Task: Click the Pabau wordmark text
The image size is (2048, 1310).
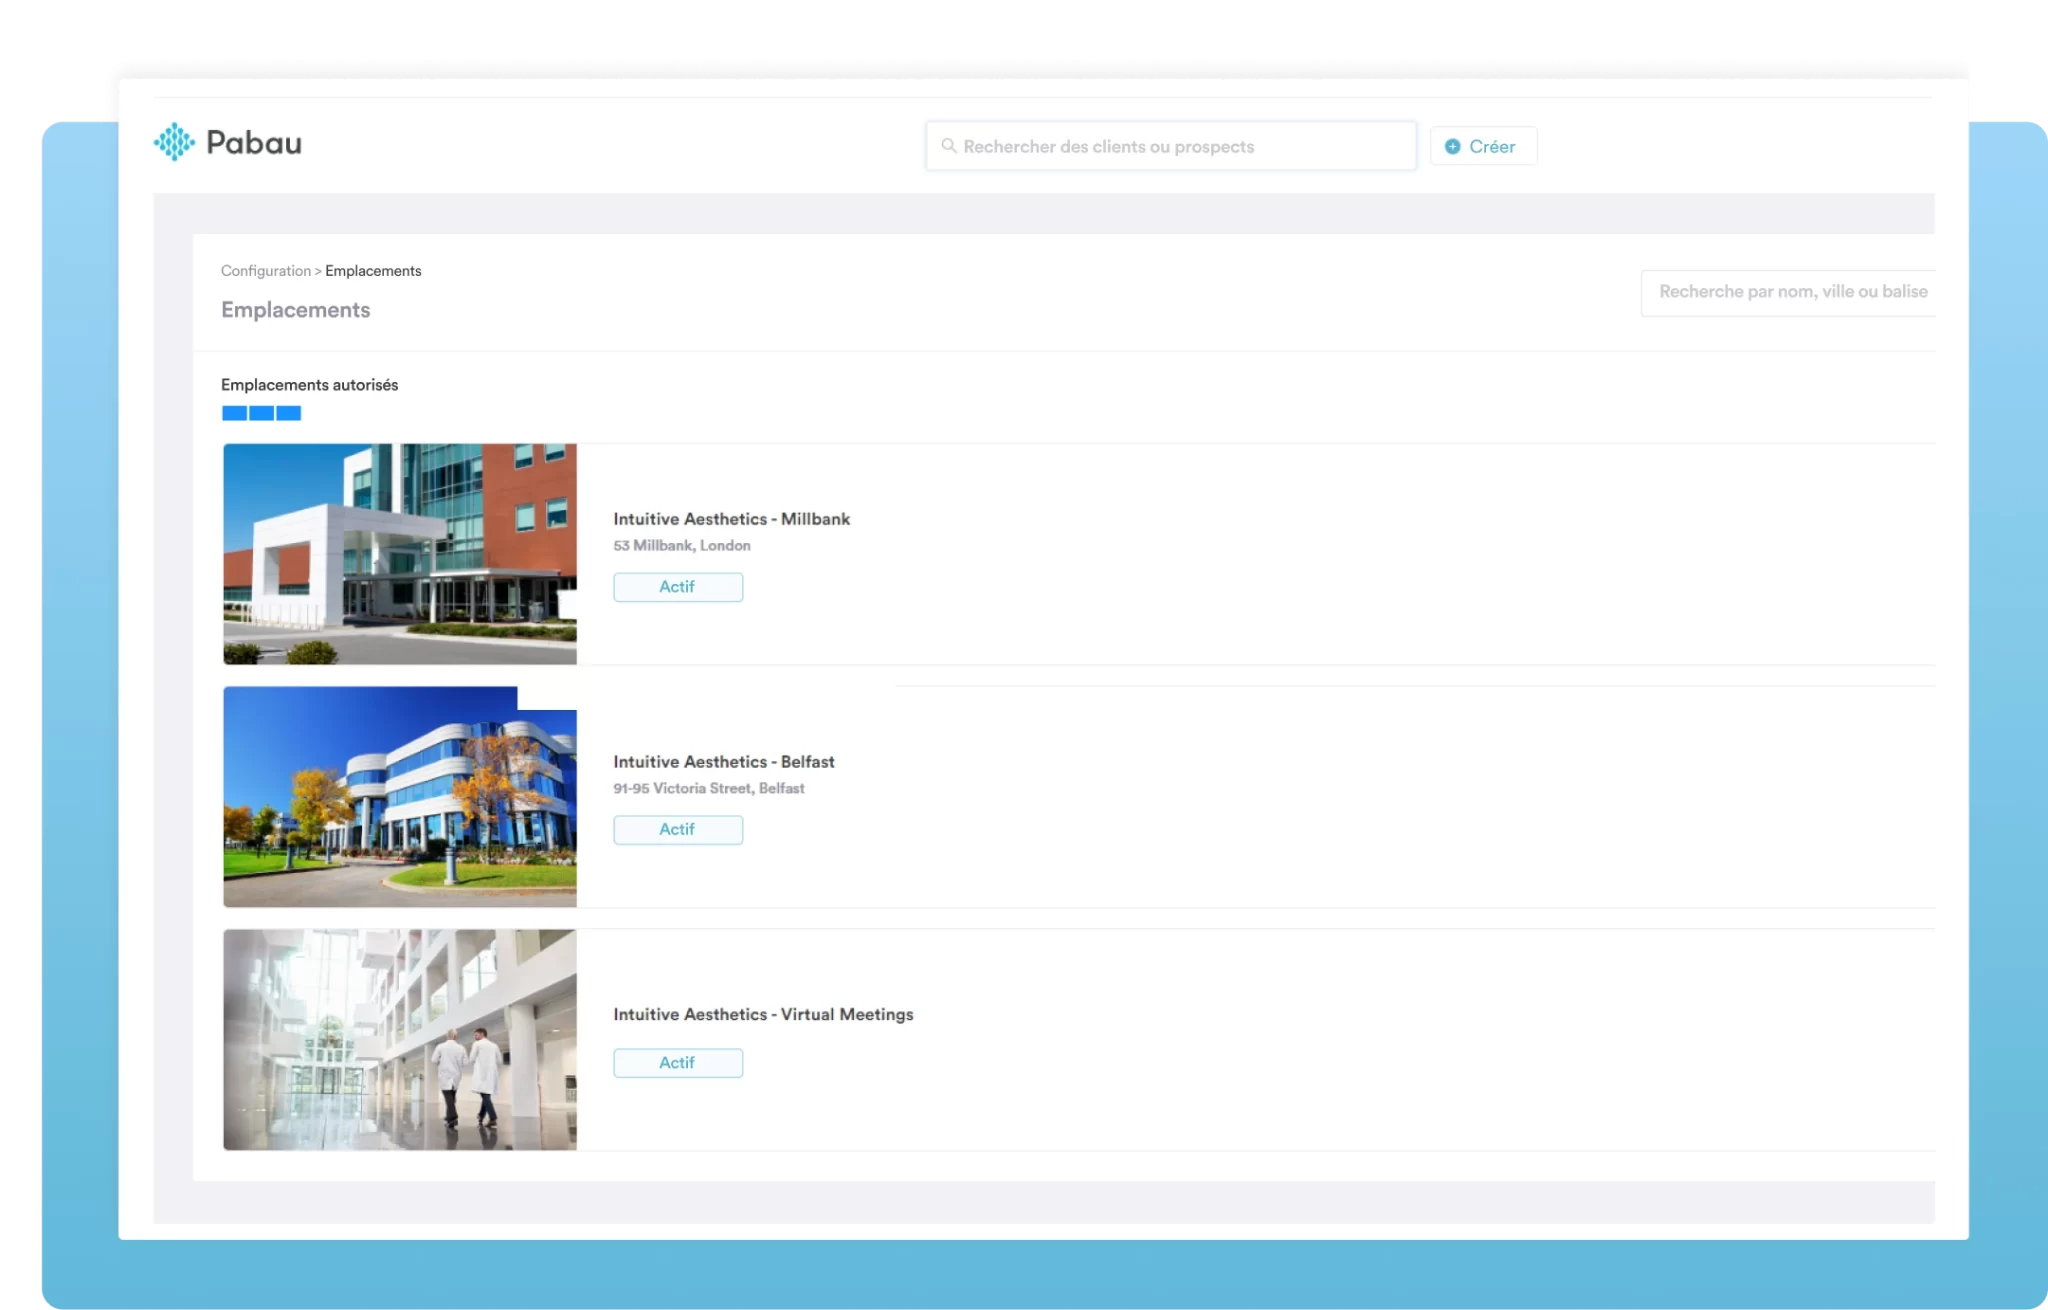Action: point(254,143)
